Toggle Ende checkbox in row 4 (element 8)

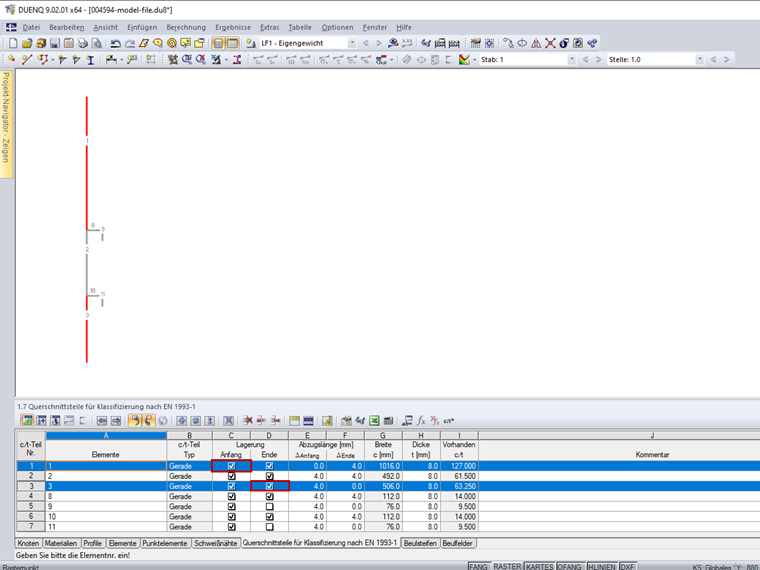coord(269,496)
